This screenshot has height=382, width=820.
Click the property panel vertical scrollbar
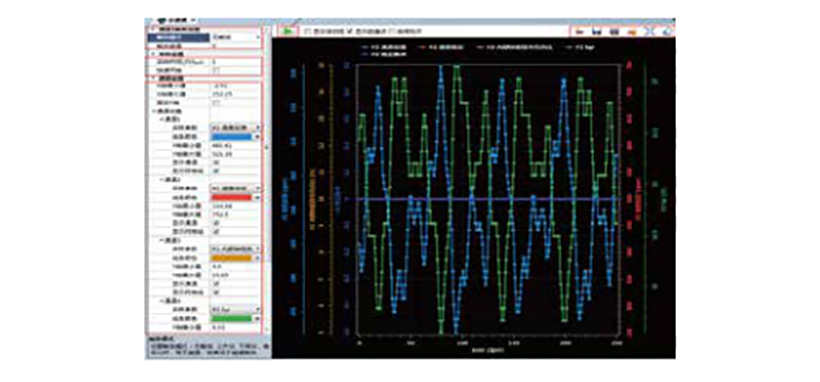265,147
